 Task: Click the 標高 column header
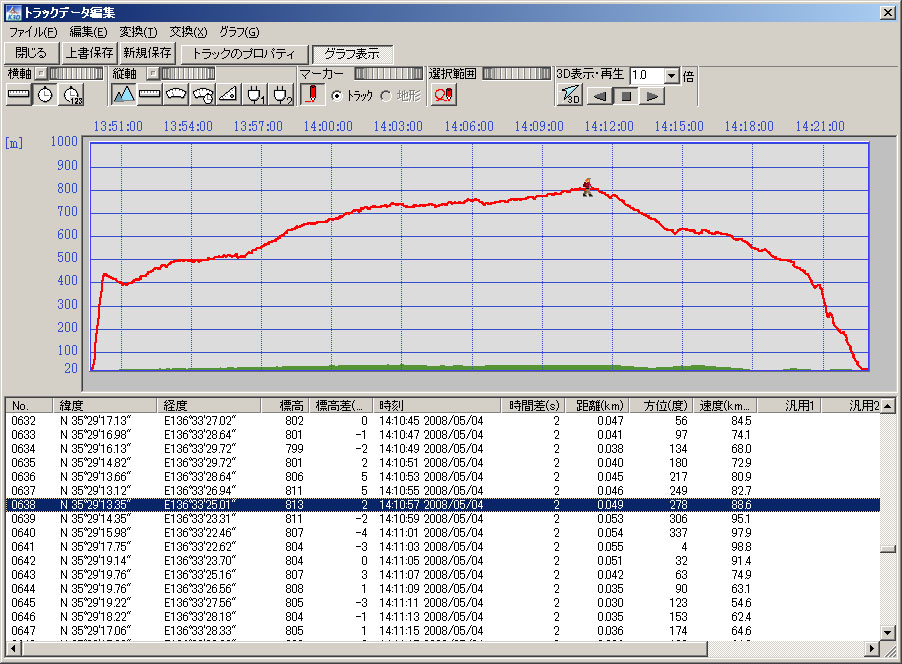point(292,406)
